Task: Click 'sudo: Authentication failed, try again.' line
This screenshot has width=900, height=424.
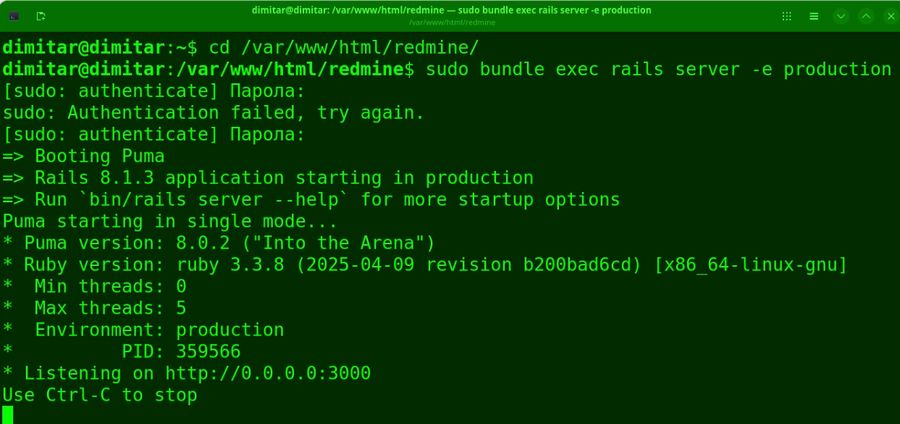Action: (x=214, y=112)
